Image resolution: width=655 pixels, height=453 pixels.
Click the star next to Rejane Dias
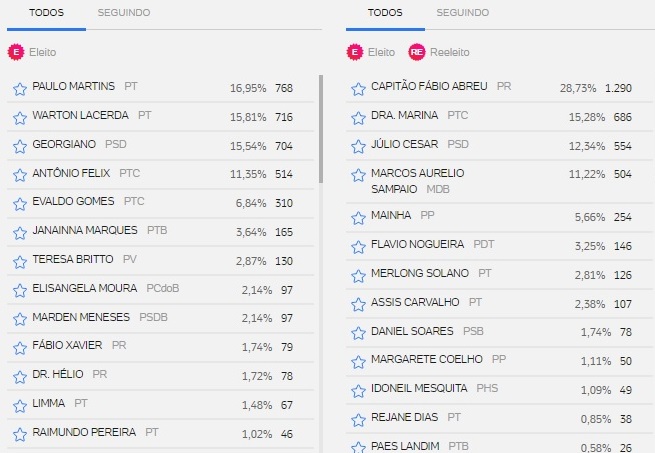coord(358,420)
